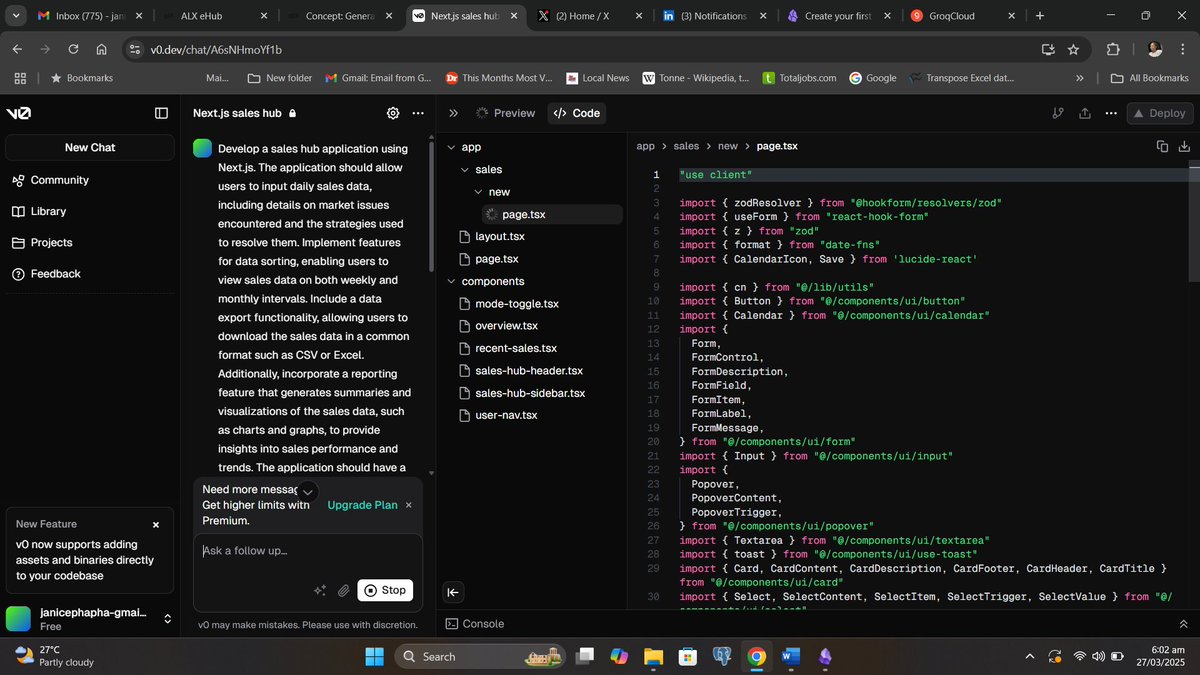The image size is (1200, 675).
Task: Collapse the new folder in tree
Action: pyautogui.click(x=478, y=192)
